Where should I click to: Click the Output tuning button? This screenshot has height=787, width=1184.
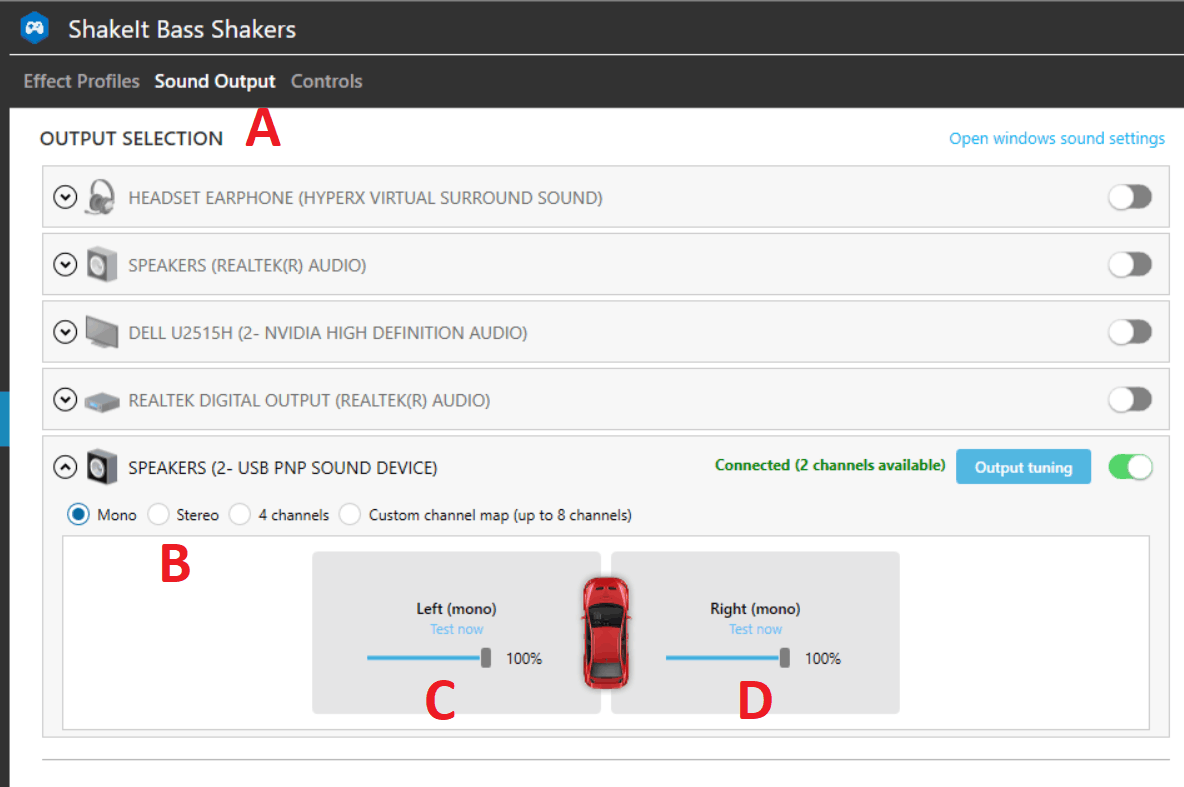(1023, 467)
